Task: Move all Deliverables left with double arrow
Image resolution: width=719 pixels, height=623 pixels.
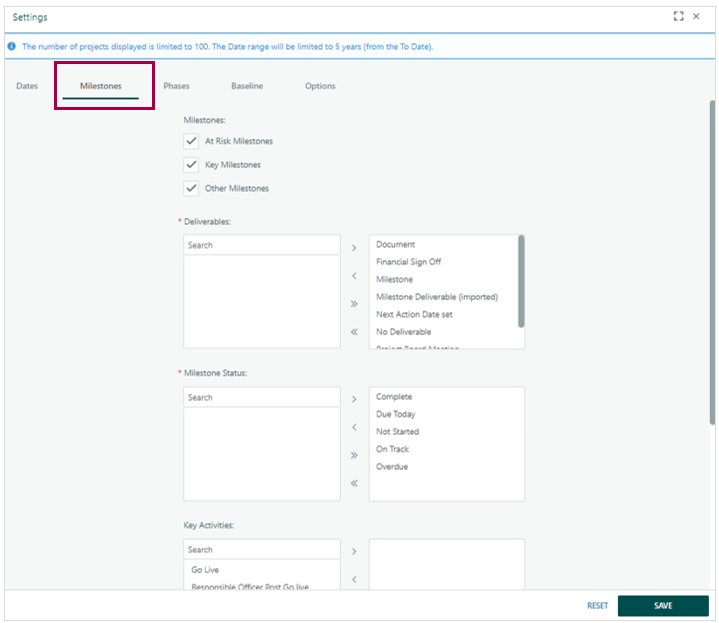Action: (354, 332)
